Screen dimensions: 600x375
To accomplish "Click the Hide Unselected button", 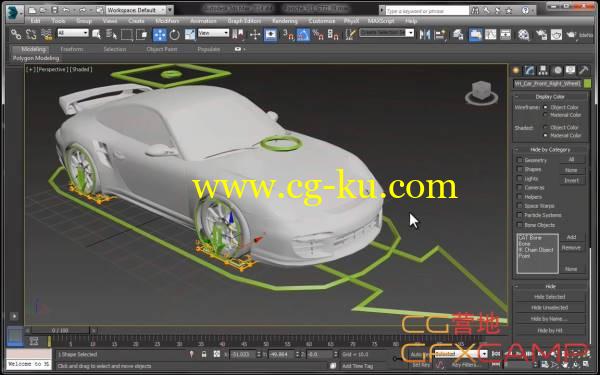I will click(x=549, y=308).
